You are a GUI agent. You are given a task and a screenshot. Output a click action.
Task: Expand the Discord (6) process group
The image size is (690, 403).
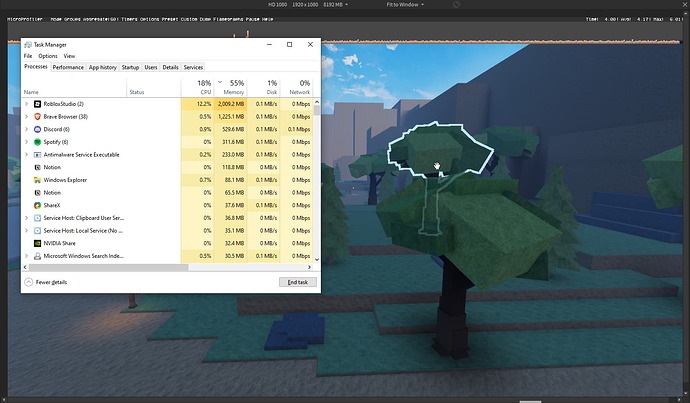click(26, 129)
